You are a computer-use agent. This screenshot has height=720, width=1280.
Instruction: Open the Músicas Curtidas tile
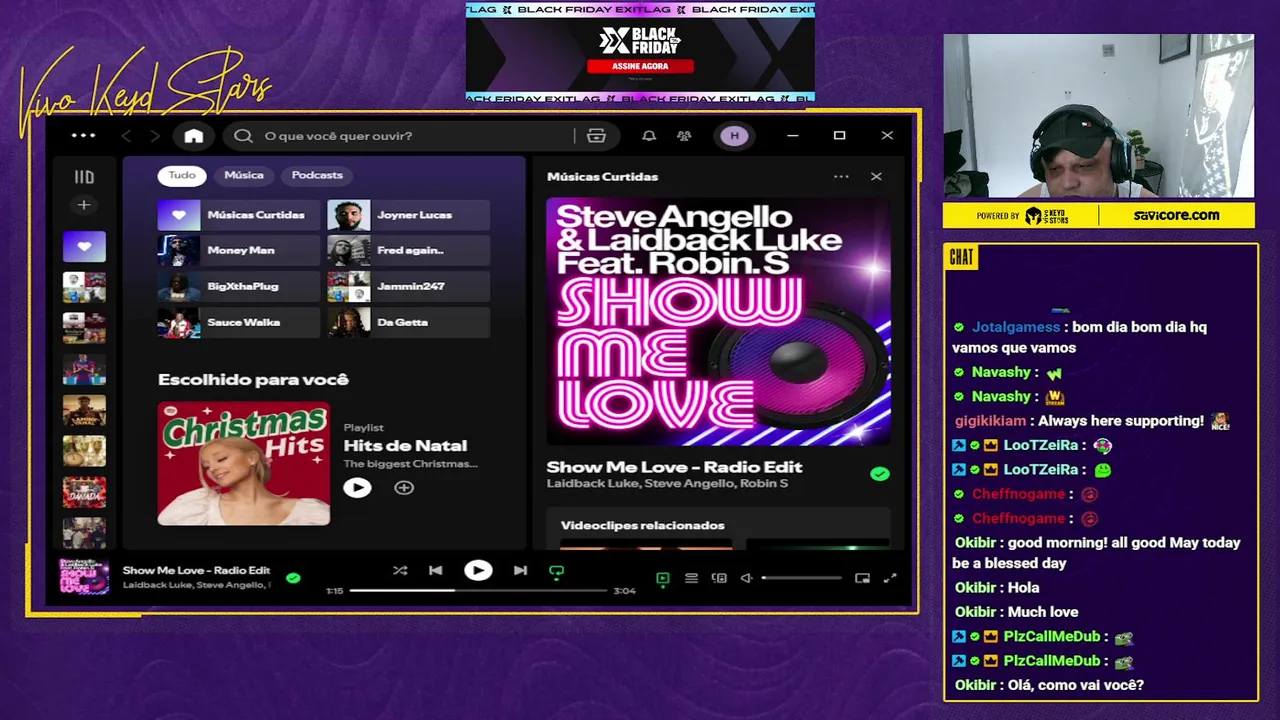point(239,215)
